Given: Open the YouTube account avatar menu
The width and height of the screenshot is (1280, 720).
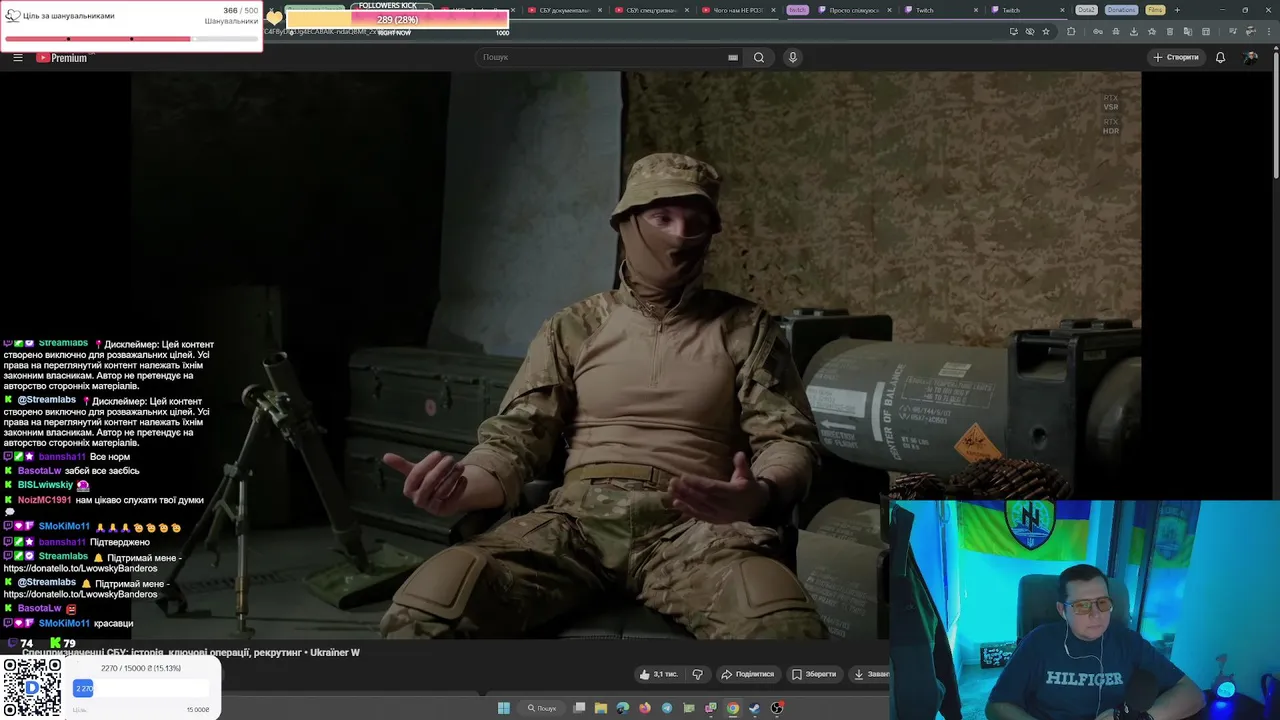Looking at the screenshot, I should click(x=1251, y=57).
